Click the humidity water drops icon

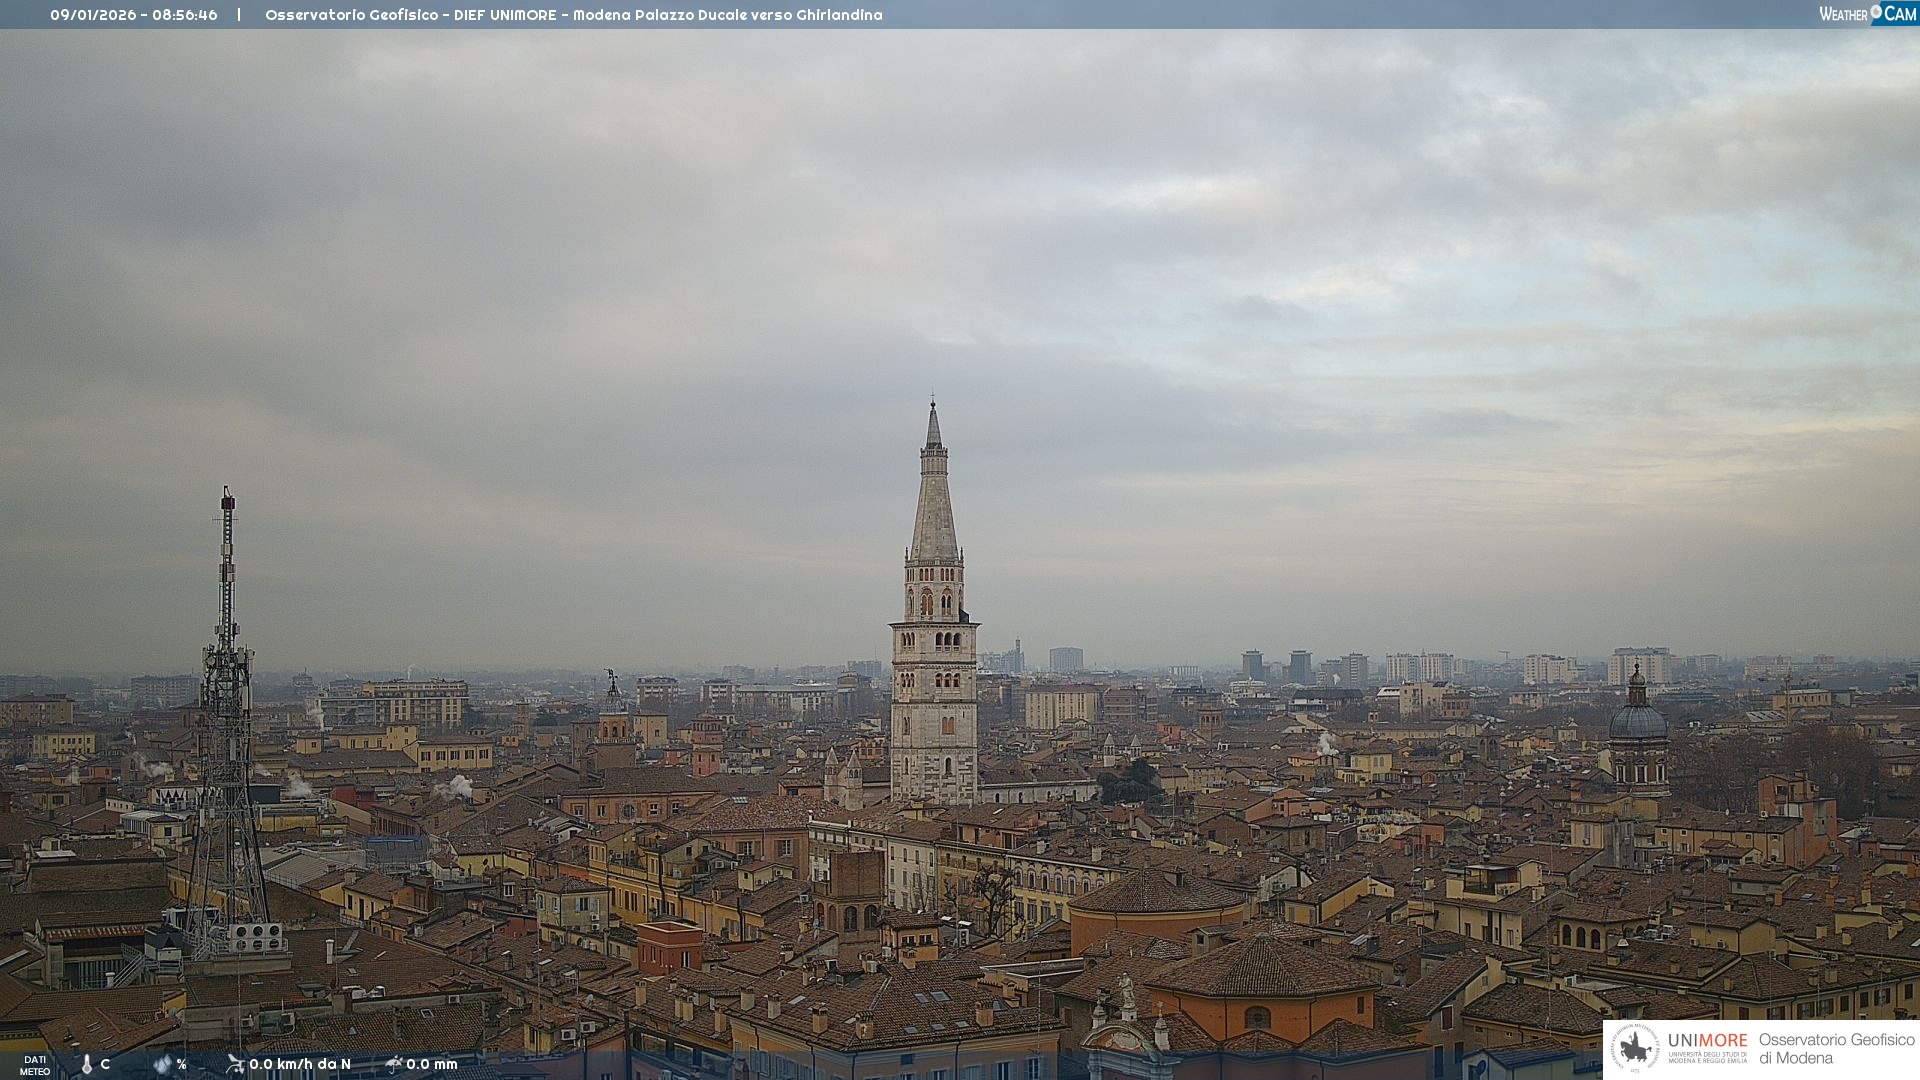tap(162, 1064)
